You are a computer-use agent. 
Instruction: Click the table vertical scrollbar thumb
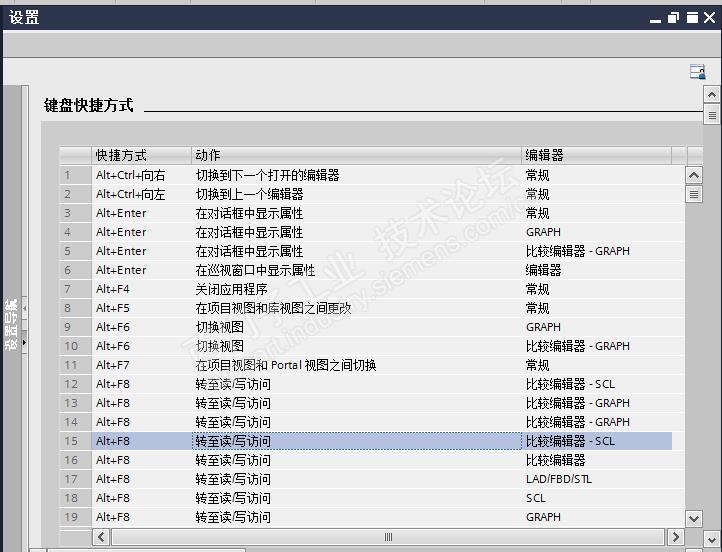pyautogui.click(x=694, y=194)
